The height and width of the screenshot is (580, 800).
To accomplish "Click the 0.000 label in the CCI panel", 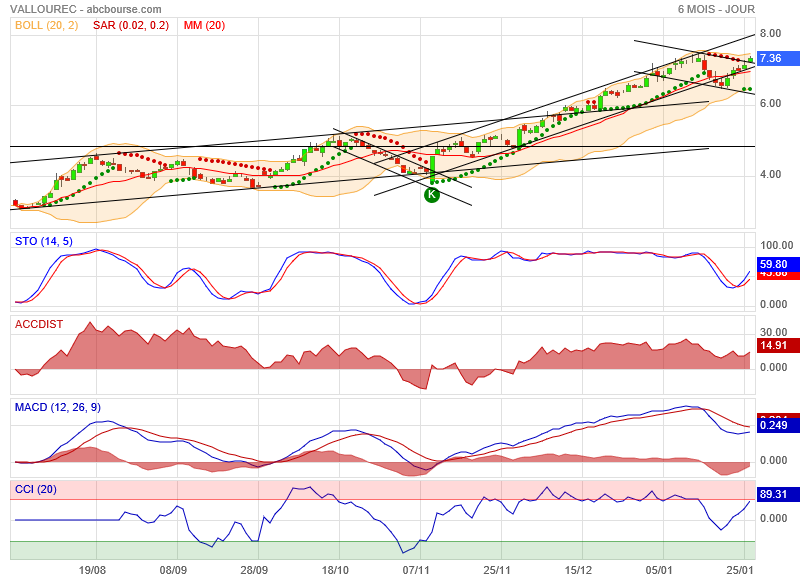I will tap(773, 518).
